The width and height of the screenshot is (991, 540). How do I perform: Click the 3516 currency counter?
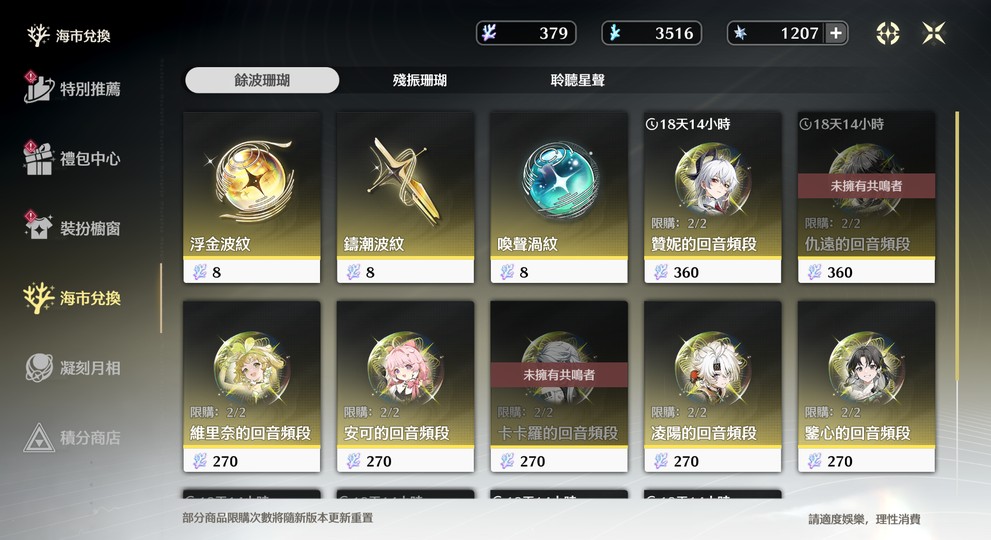pos(651,33)
